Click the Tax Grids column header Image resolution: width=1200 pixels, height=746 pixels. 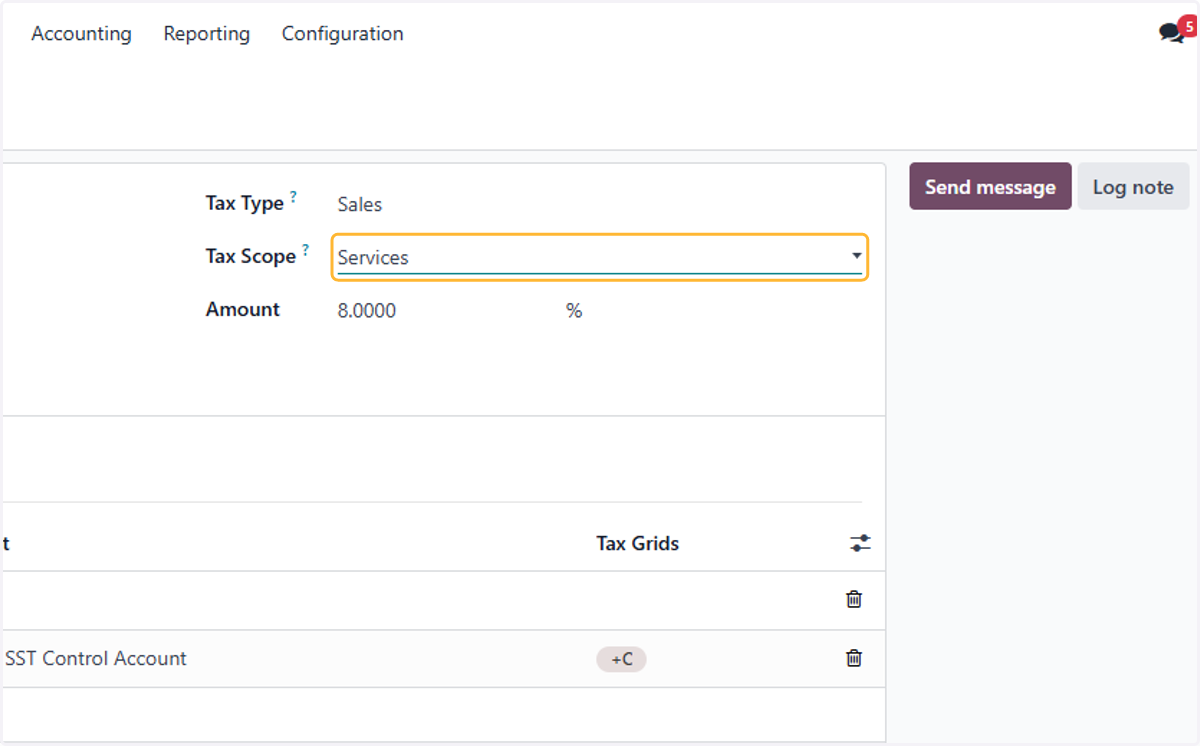[638, 544]
